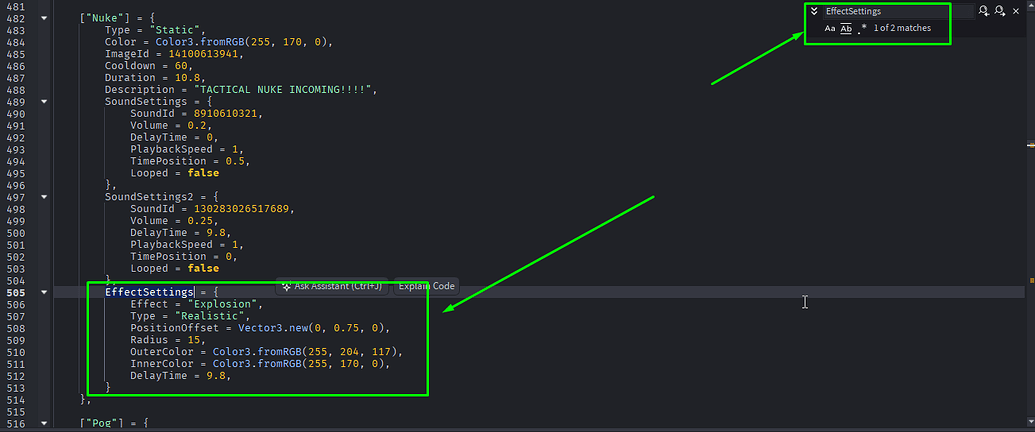Collapse the SoundSettings block fold arrow
Image resolution: width=1035 pixels, height=432 pixels.
pos(44,102)
